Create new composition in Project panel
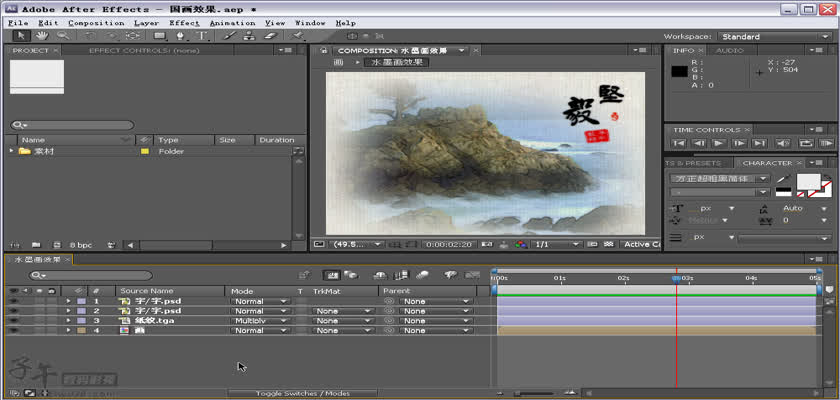Image resolution: width=840 pixels, height=400 pixels. click(x=57, y=245)
